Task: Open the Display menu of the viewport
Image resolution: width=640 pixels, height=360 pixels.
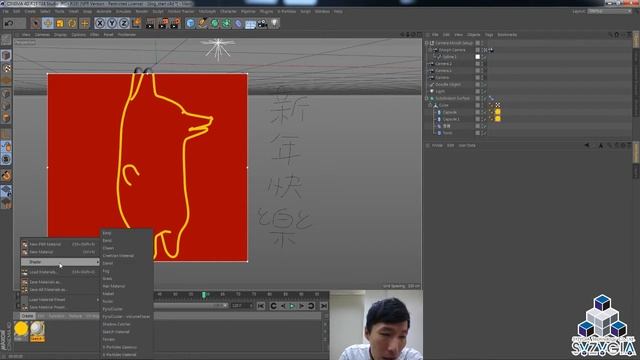Action: (x=60, y=35)
